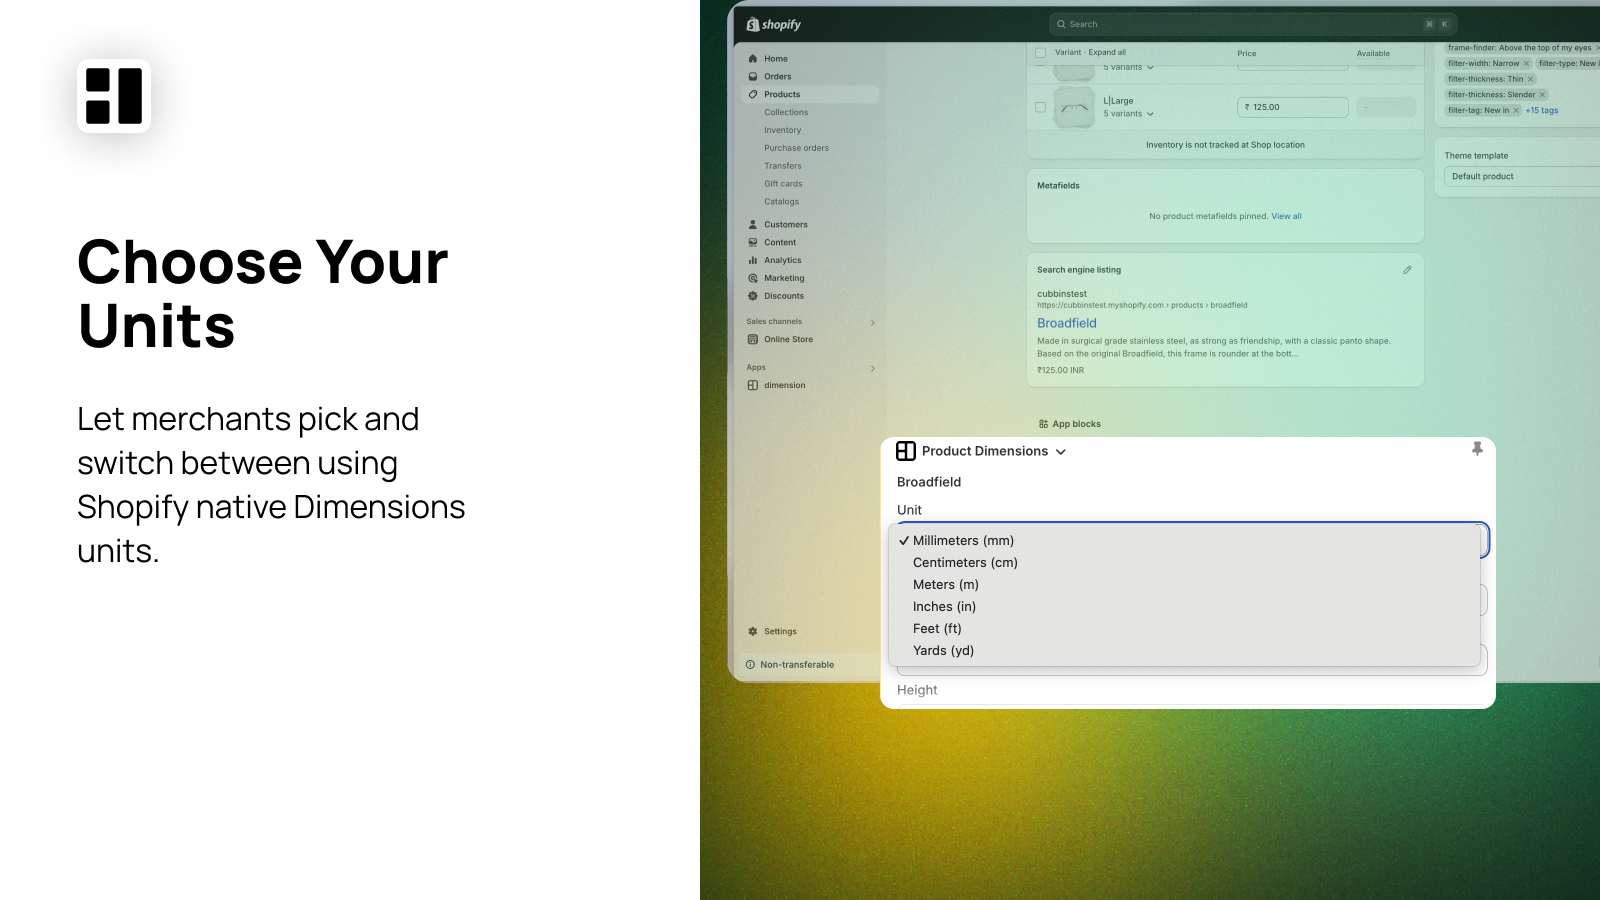This screenshot has width=1600, height=900.
Task: Remove the filter-tag: New in tag
Action: tap(1516, 111)
